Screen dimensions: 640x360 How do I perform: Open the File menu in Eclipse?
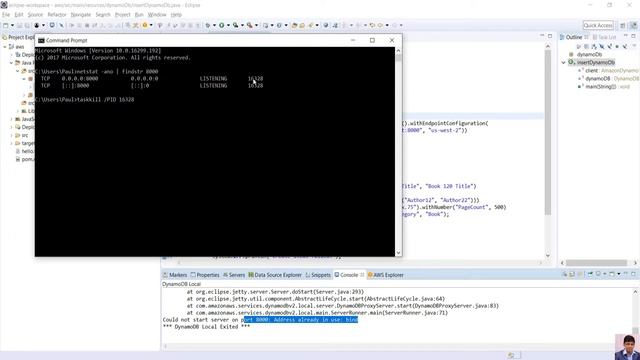click(x=6, y=15)
